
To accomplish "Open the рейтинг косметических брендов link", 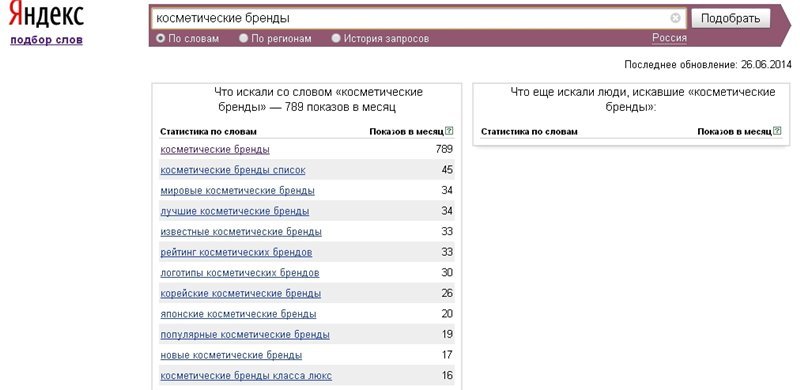I will [x=236, y=252].
